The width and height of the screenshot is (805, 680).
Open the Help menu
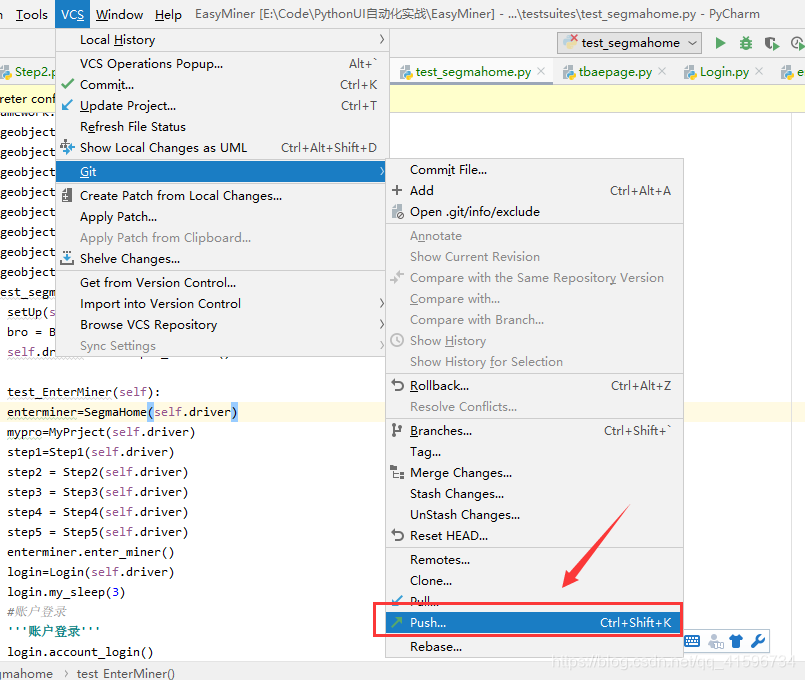click(x=168, y=14)
